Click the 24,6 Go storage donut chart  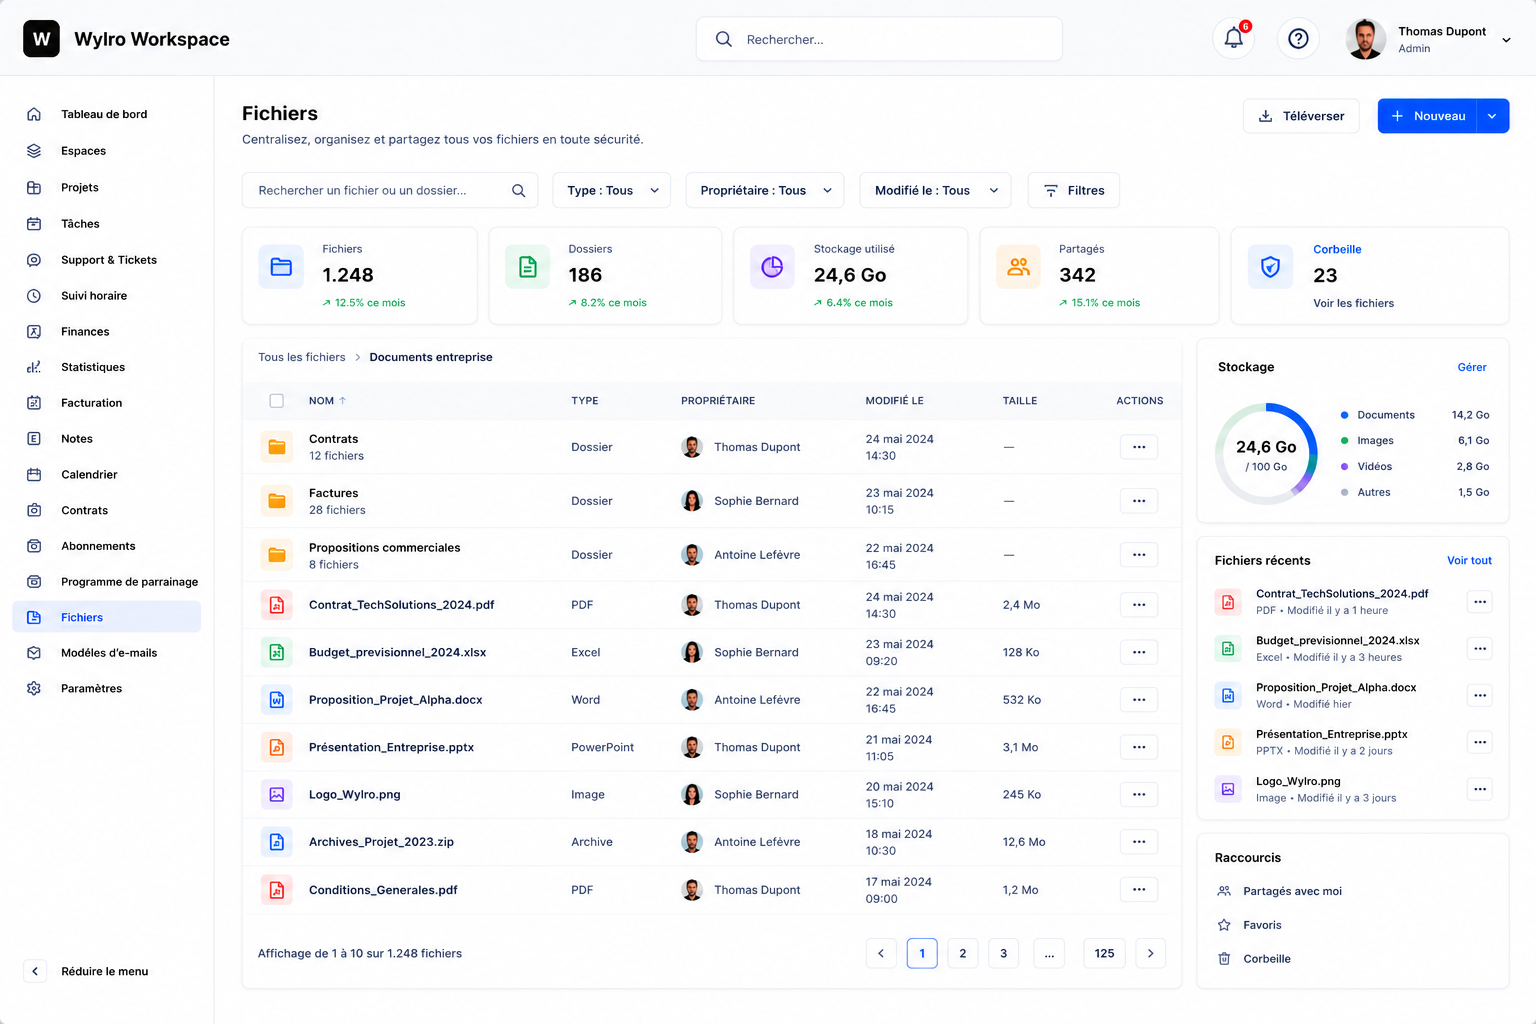pos(1266,453)
